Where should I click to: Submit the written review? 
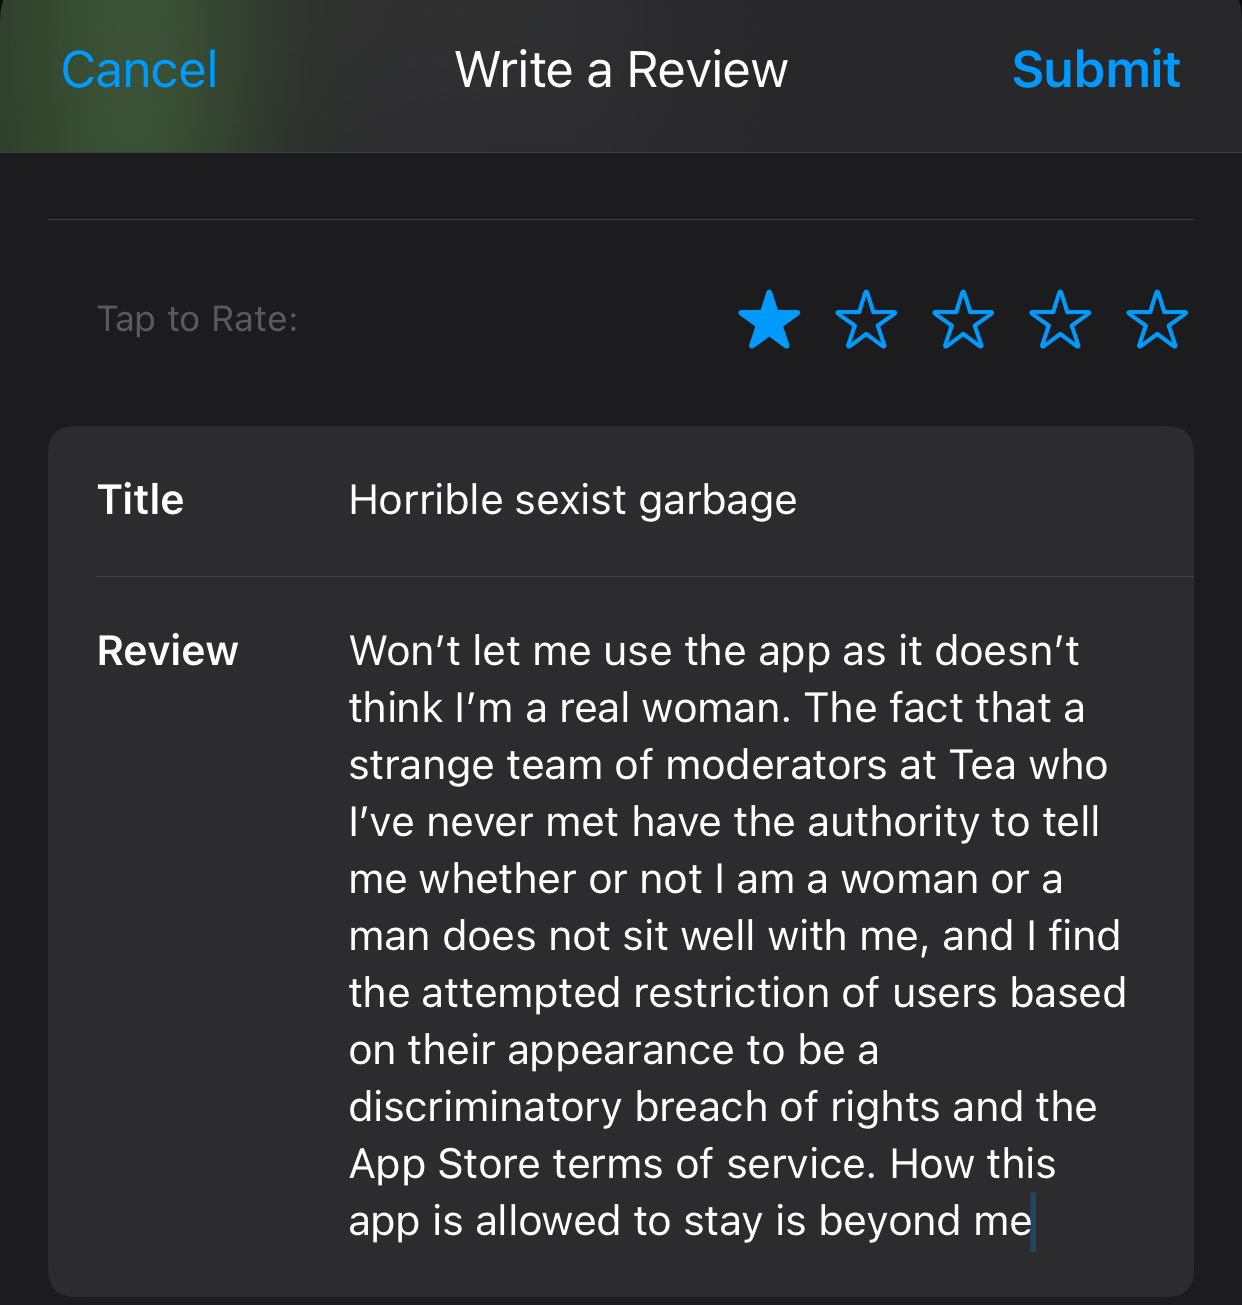pos(1096,70)
